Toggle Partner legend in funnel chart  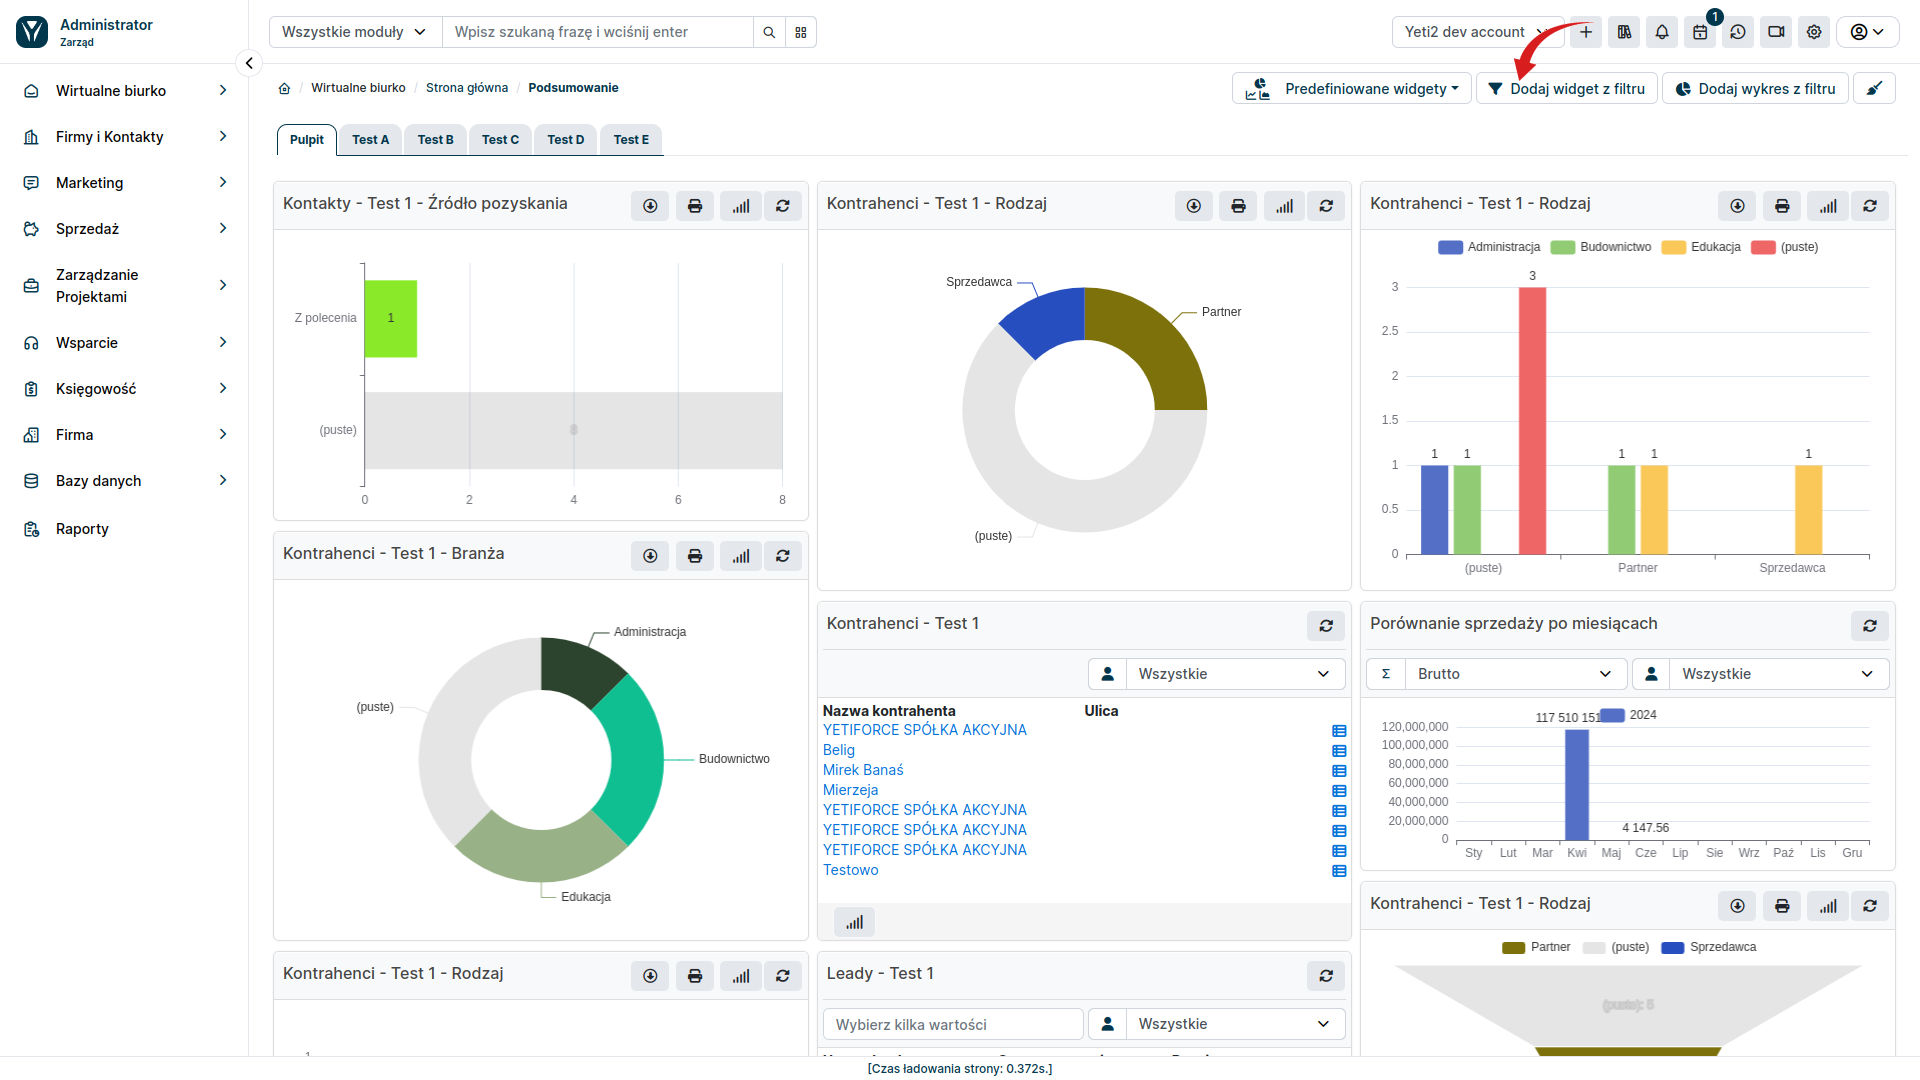click(1536, 947)
